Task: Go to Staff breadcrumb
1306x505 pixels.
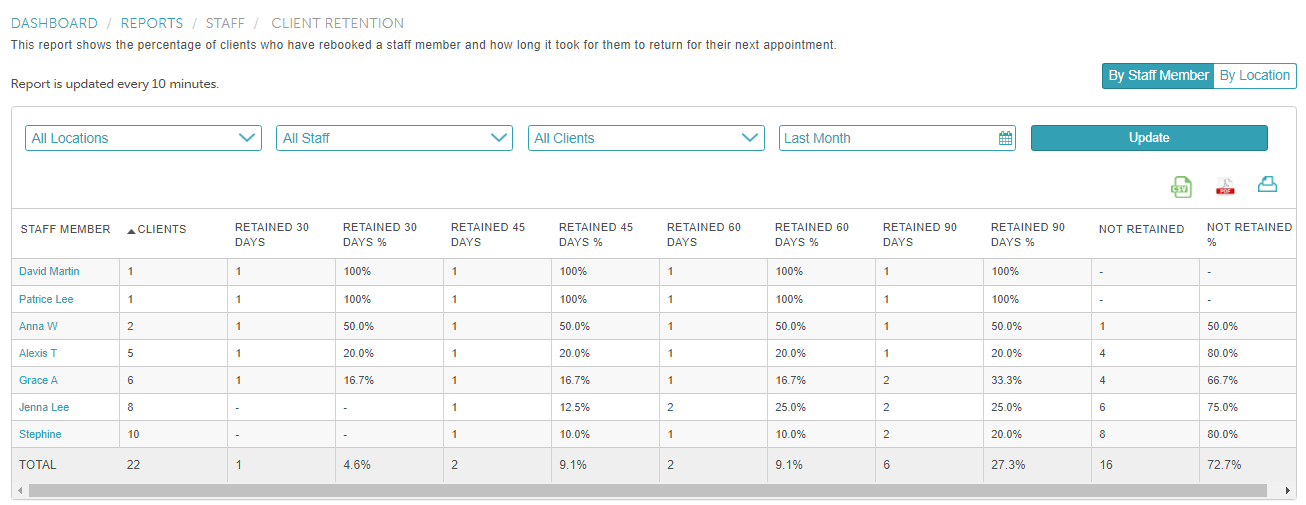Action: (225, 23)
